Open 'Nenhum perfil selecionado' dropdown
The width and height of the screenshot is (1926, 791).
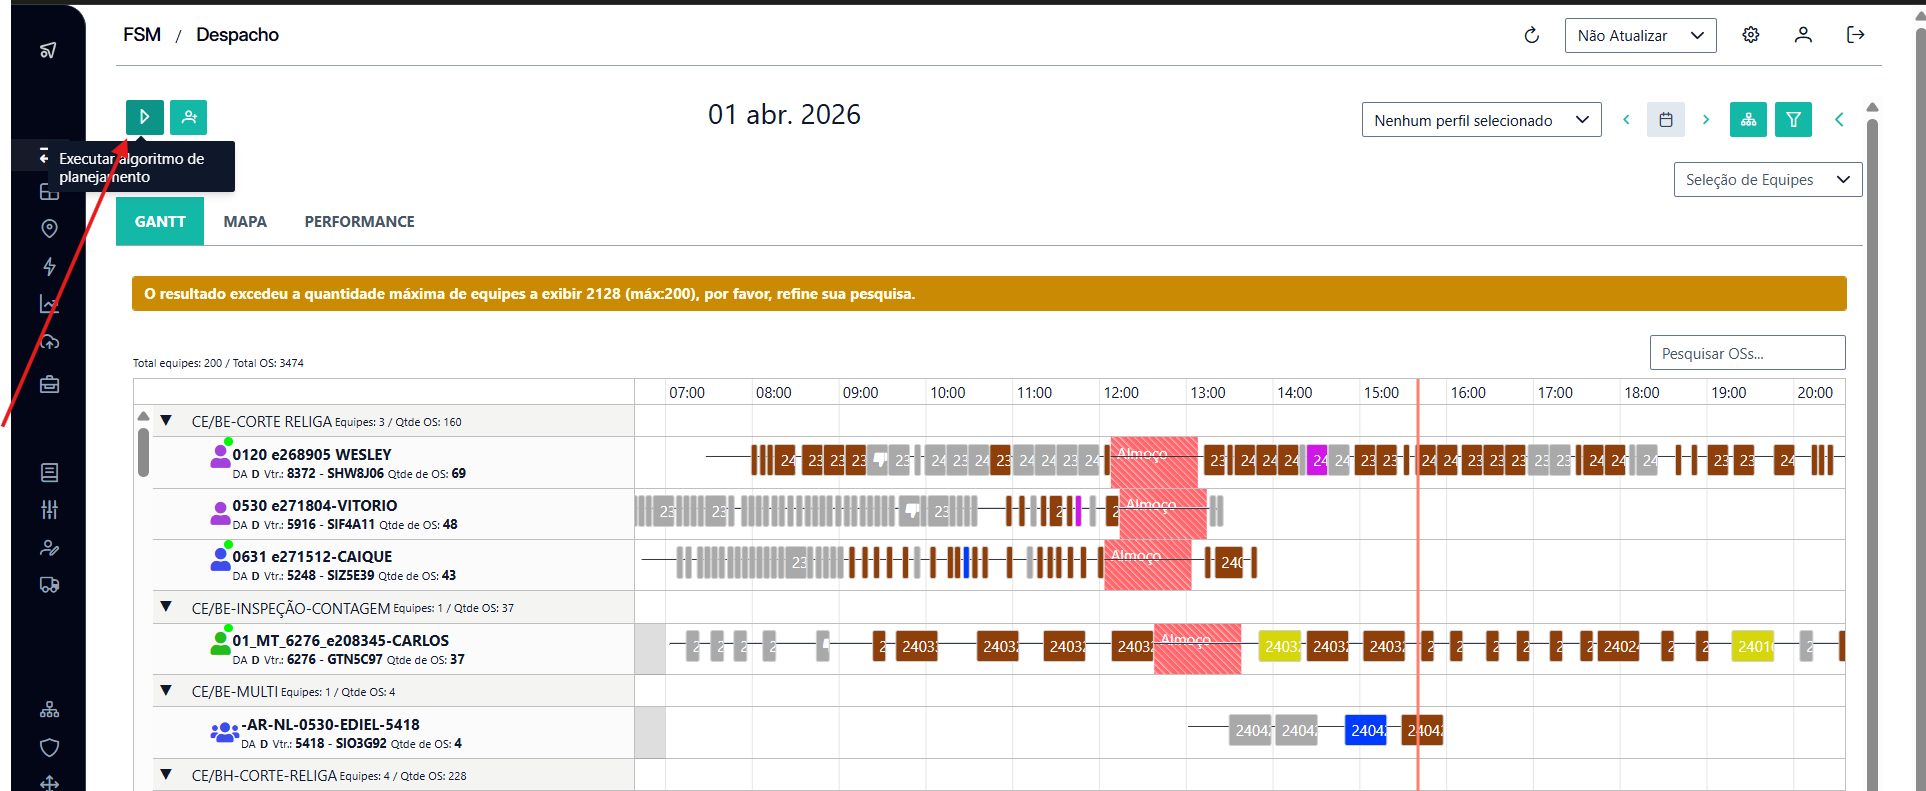1480,120
